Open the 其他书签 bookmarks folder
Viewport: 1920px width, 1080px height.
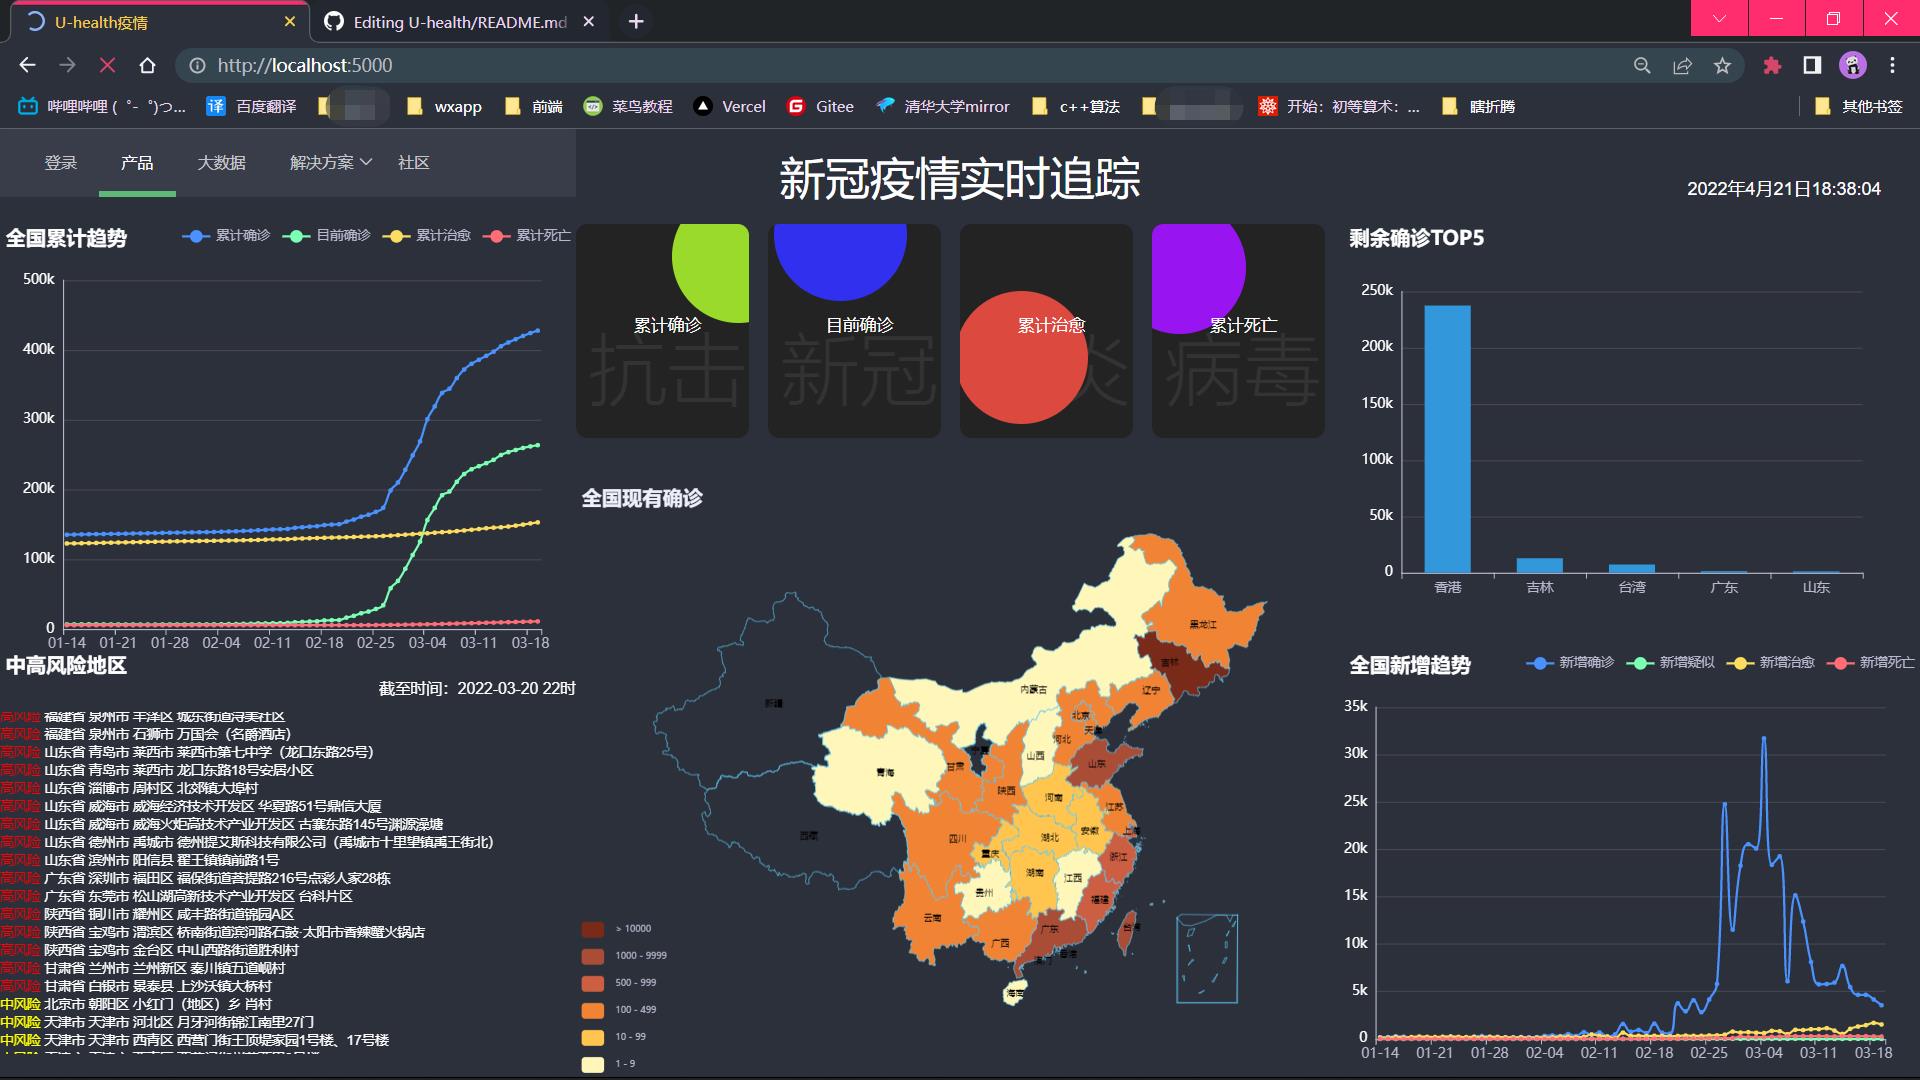point(1860,106)
